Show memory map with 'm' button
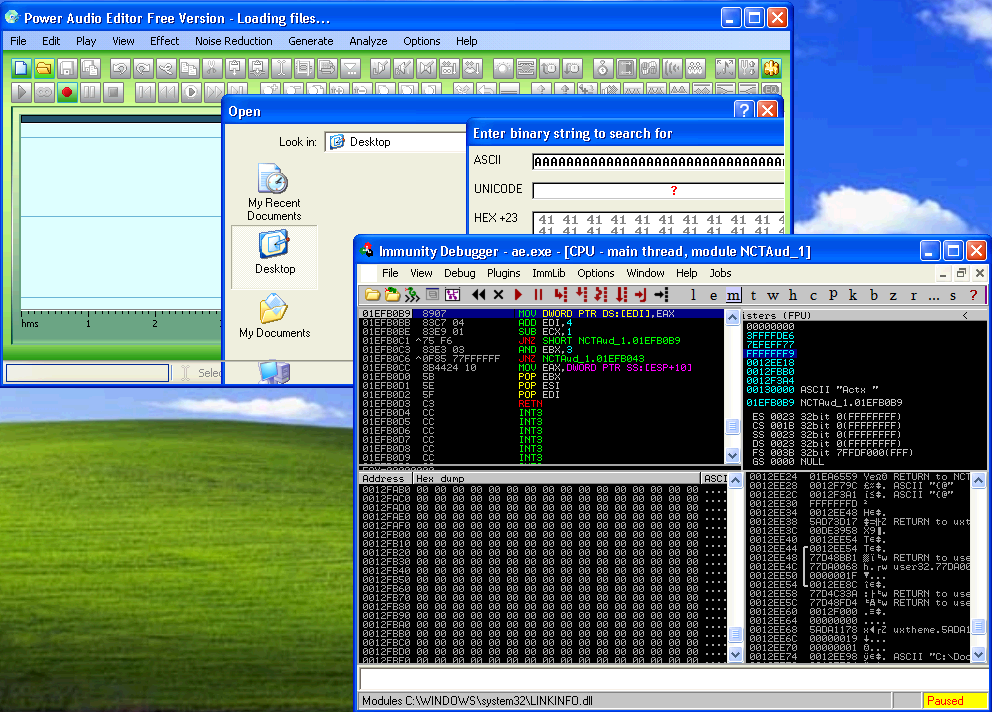Image resolution: width=992 pixels, height=712 pixels. (x=733, y=295)
